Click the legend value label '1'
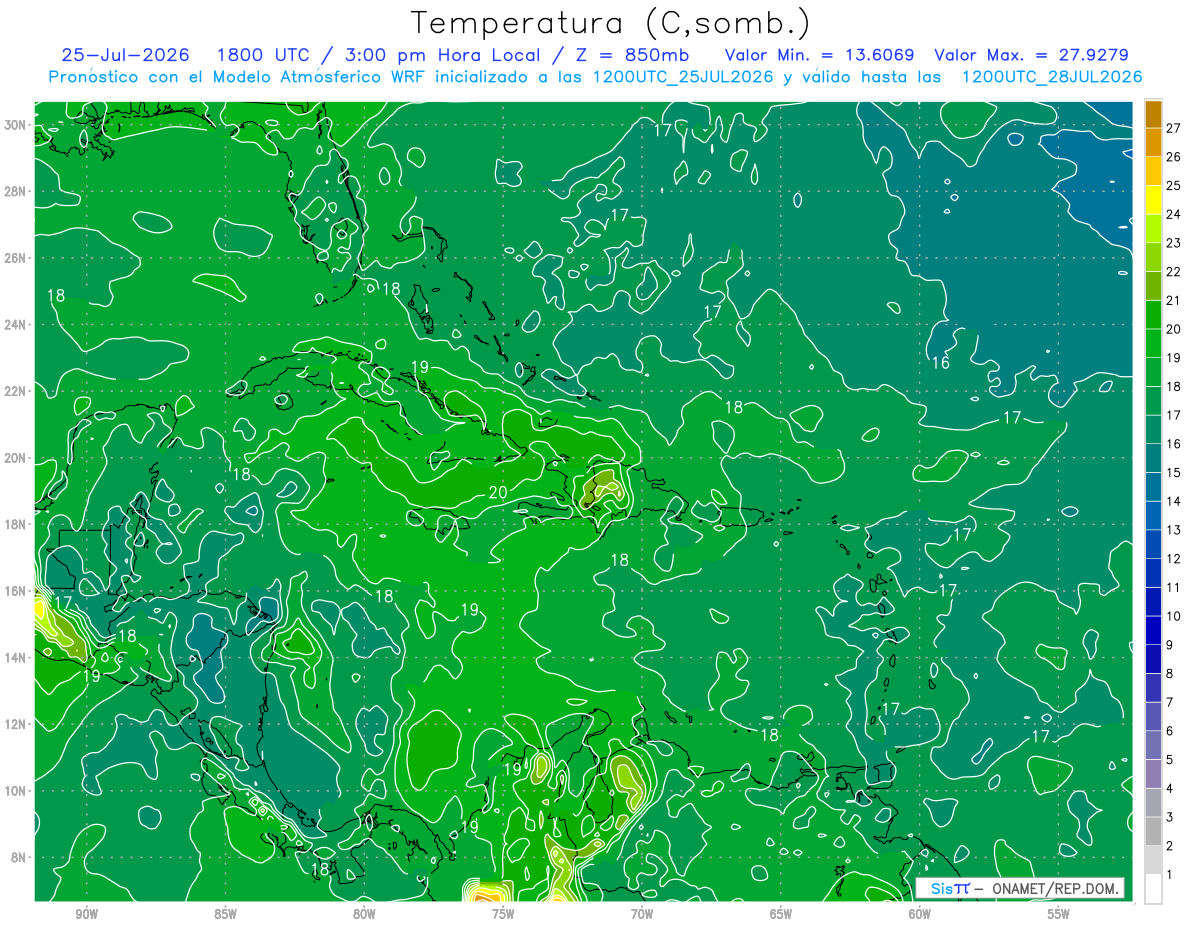The image size is (1200, 927). tap(1170, 875)
